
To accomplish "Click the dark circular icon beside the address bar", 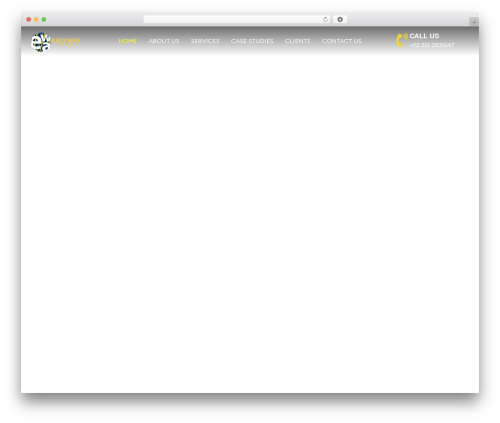I will [340, 19].
